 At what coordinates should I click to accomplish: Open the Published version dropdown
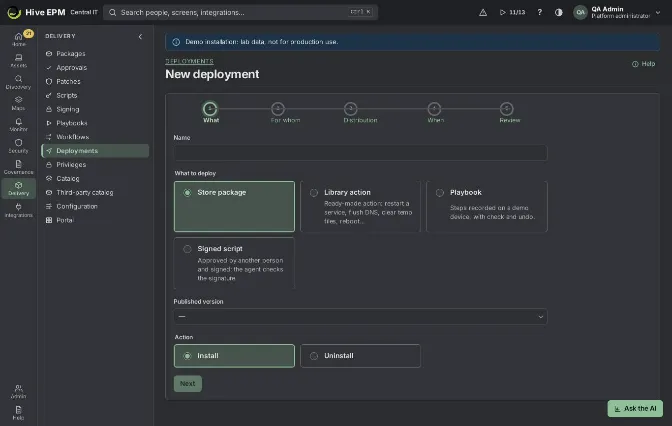click(360, 317)
